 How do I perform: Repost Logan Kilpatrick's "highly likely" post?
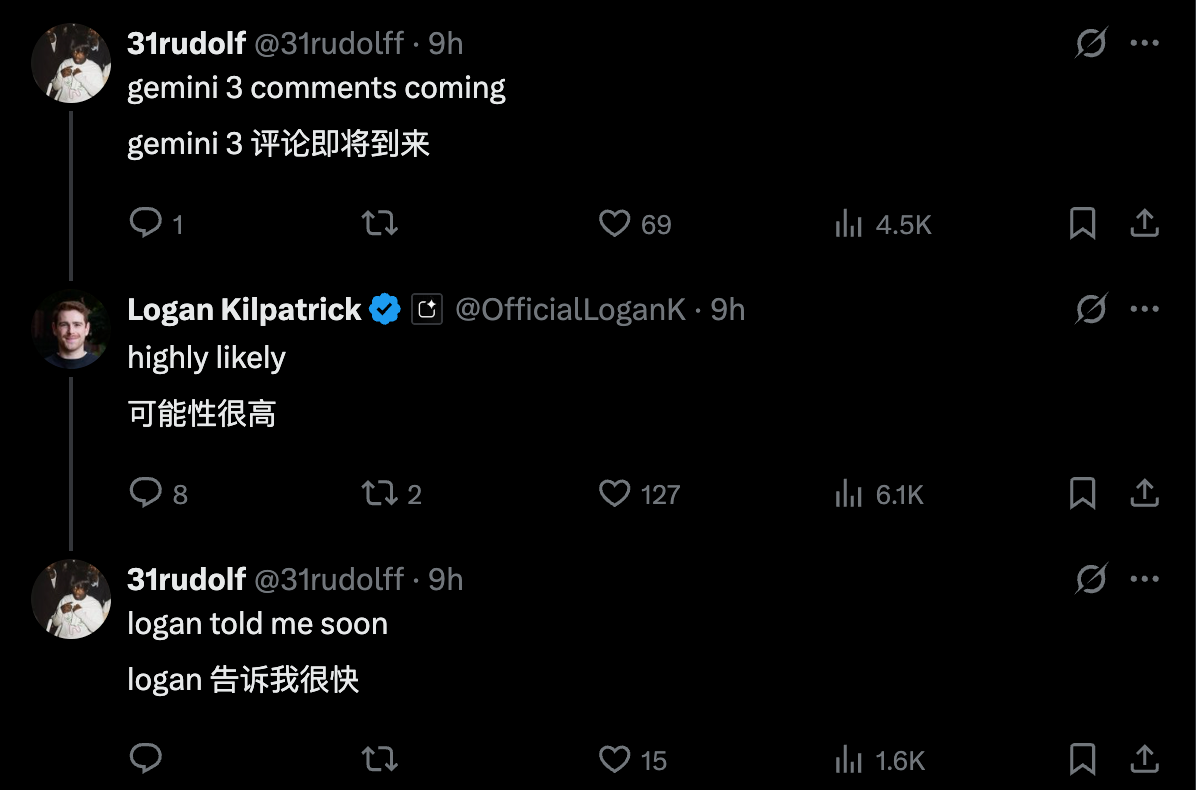click(379, 493)
